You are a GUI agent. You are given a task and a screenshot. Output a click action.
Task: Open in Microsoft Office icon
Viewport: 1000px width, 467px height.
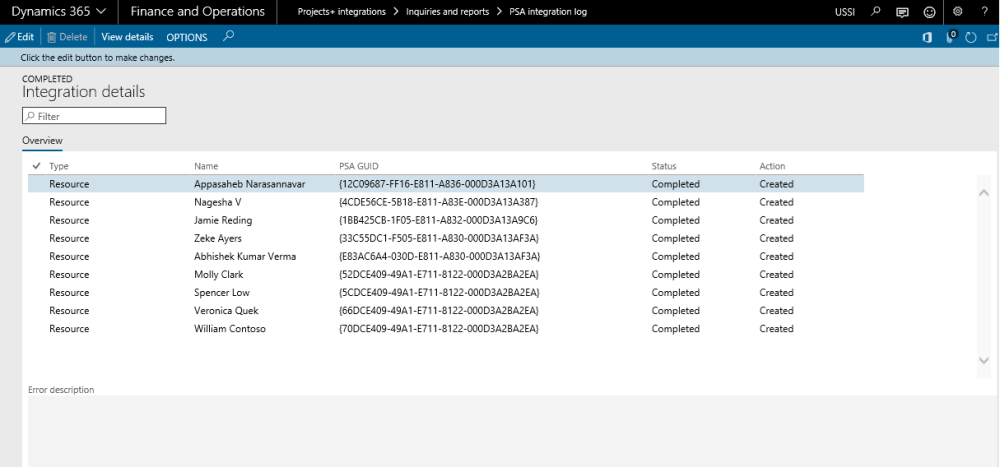(927, 37)
